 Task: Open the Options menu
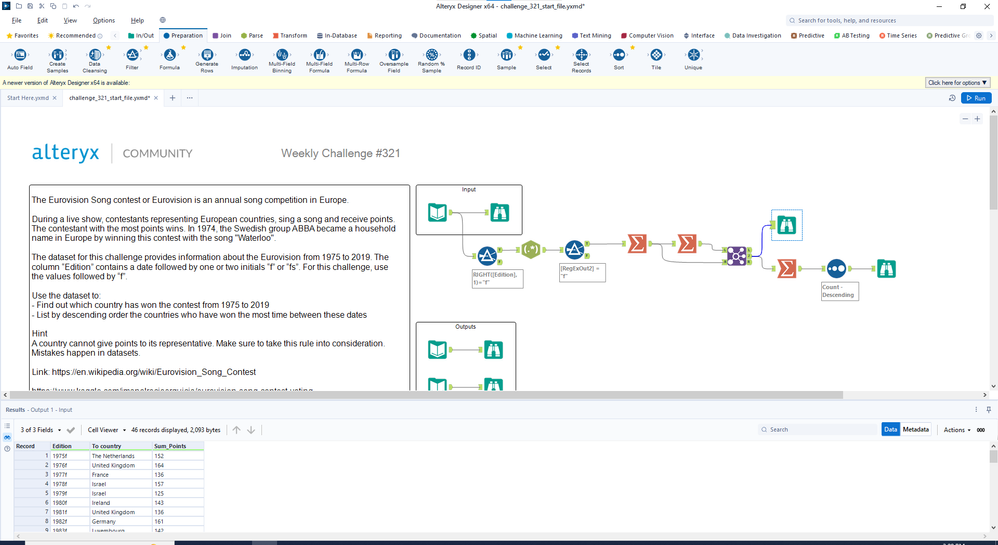click(104, 20)
